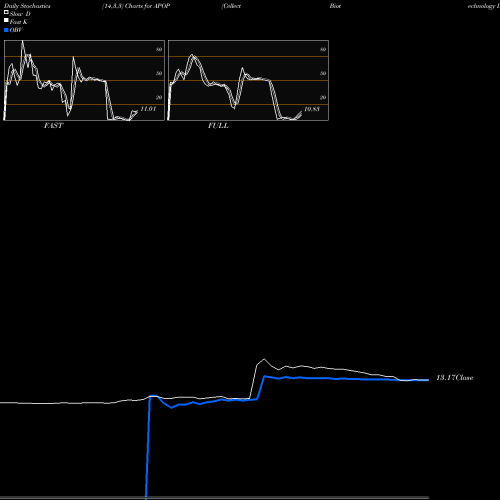This screenshot has height=500, width=500.
Task: Click the blue OBV legend swatch
Action: pyautogui.click(x=6, y=30)
